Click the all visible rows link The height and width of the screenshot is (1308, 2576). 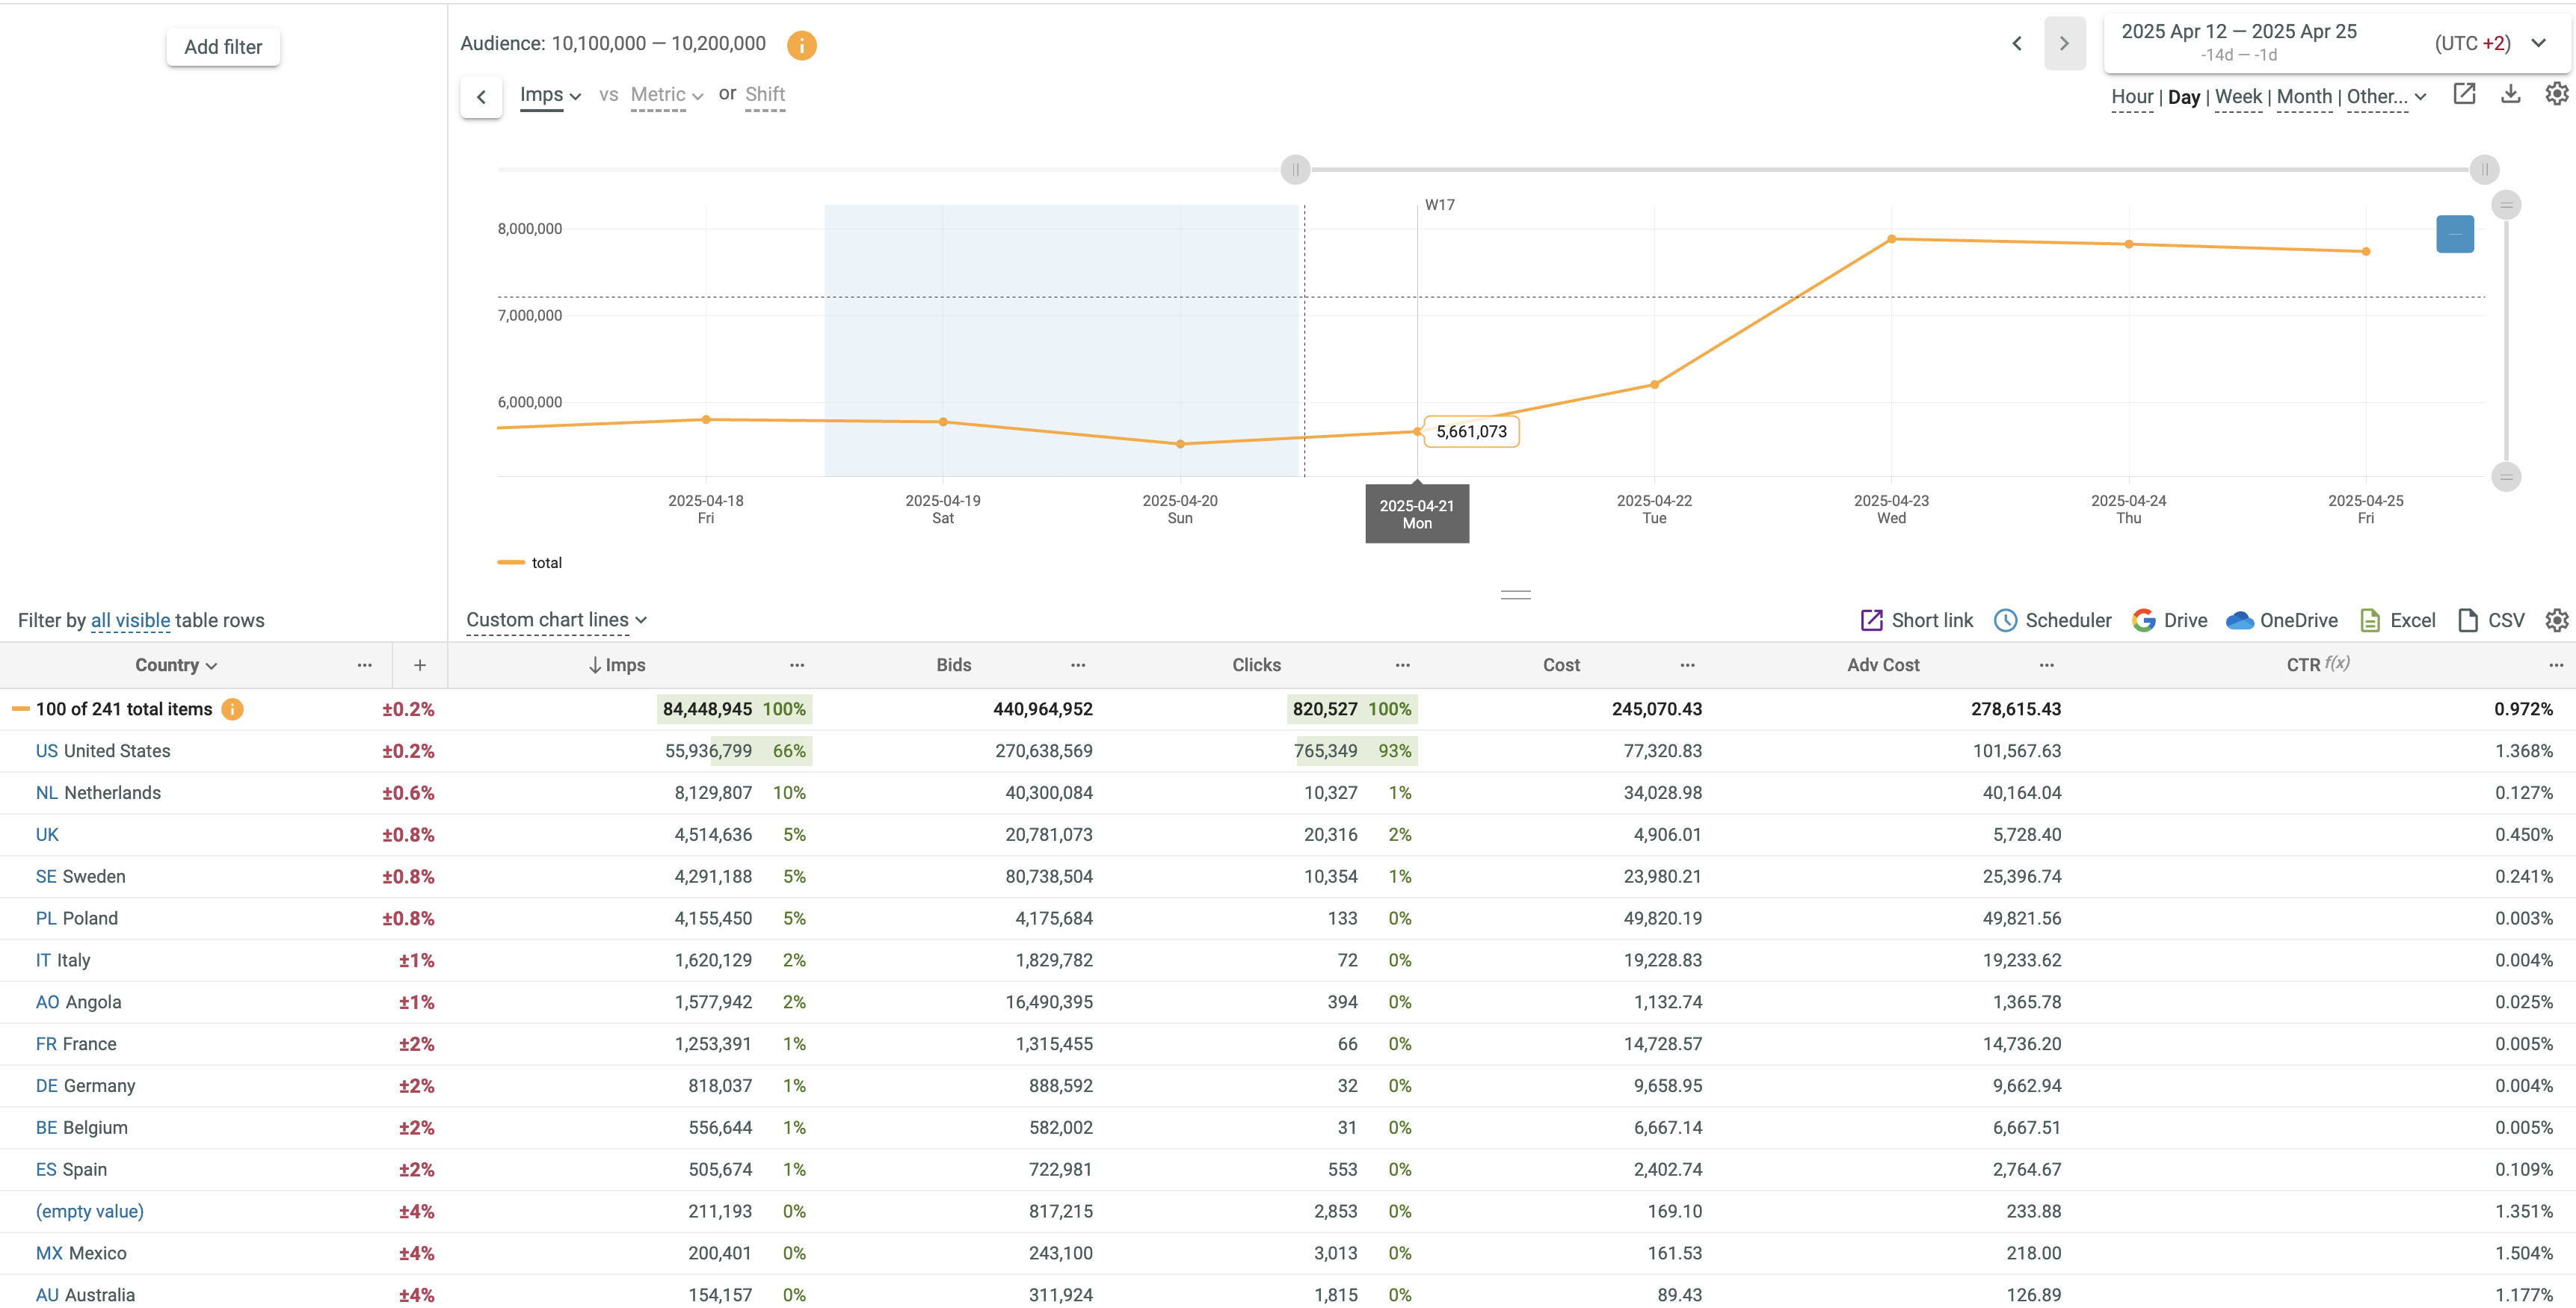pos(130,620)
